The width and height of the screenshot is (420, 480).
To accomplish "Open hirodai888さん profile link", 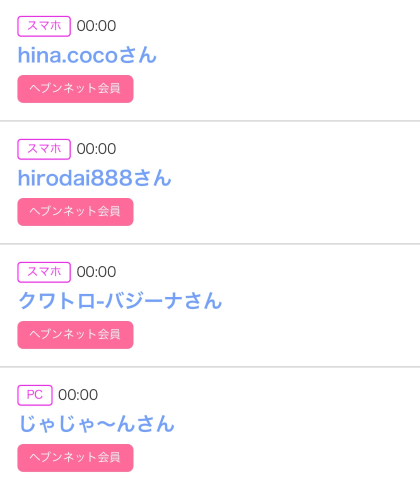I will pyautogui.click(x=94, y=178).
